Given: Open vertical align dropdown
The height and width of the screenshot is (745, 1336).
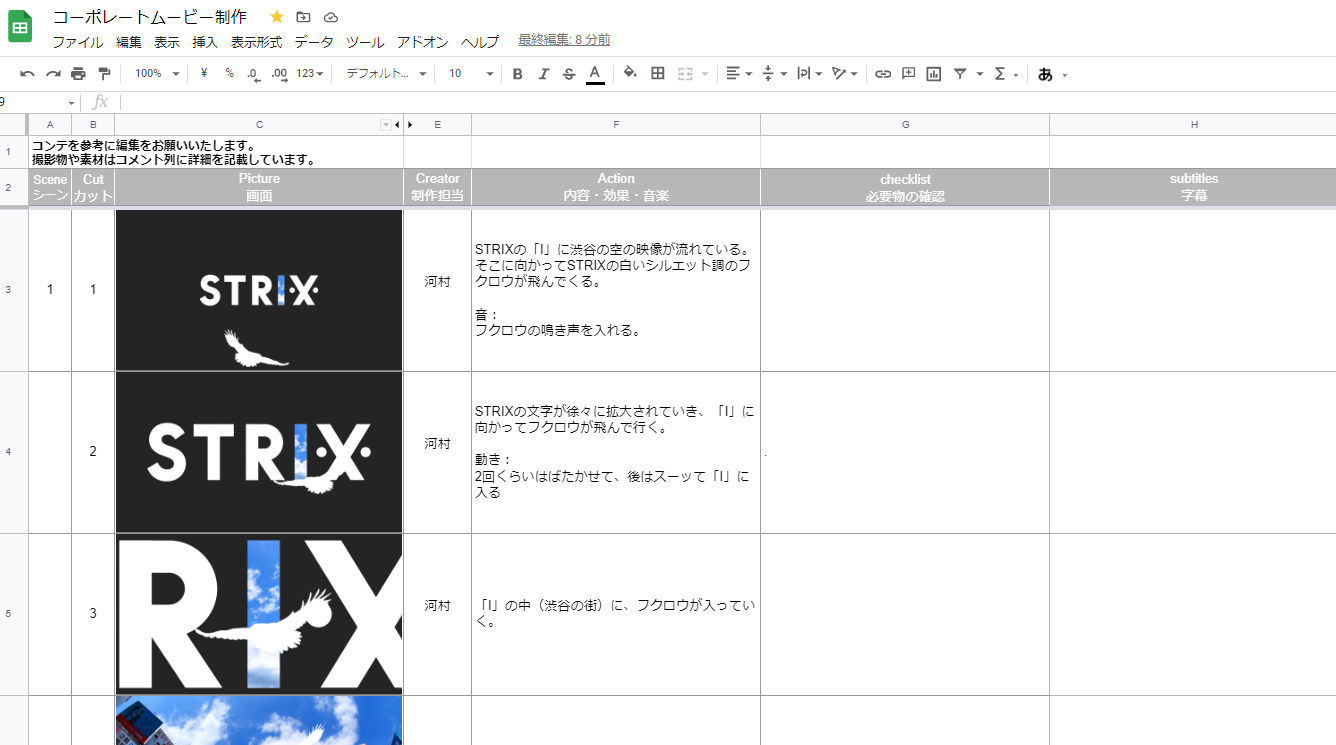Looking at the screenshot, I should click(774, 74).
